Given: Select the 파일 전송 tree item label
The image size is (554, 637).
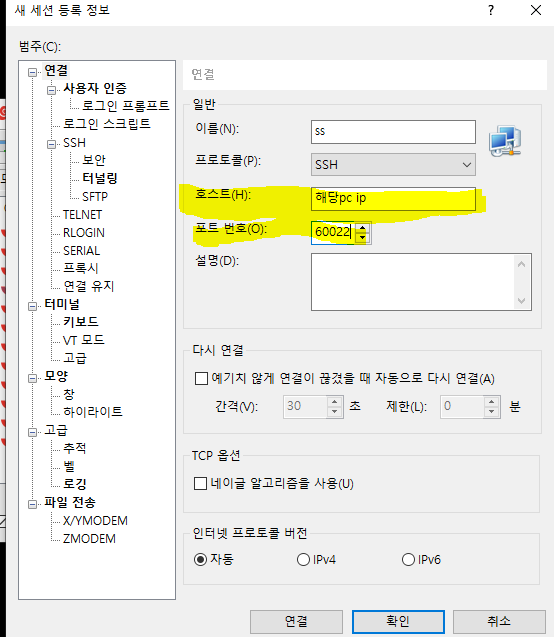Looking at the screenshot, I should pos(69,502).
